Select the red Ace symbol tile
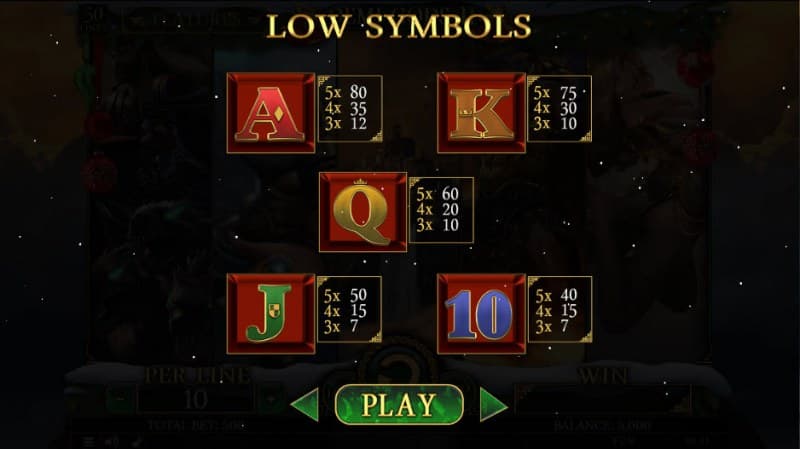The image size is (800, 449). pos(271,113)
